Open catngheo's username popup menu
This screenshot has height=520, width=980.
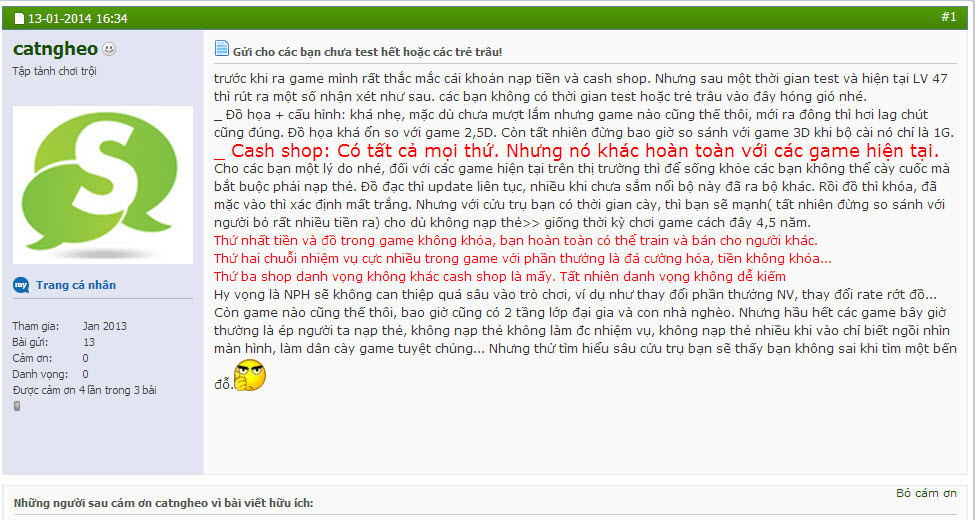(55, 49)
